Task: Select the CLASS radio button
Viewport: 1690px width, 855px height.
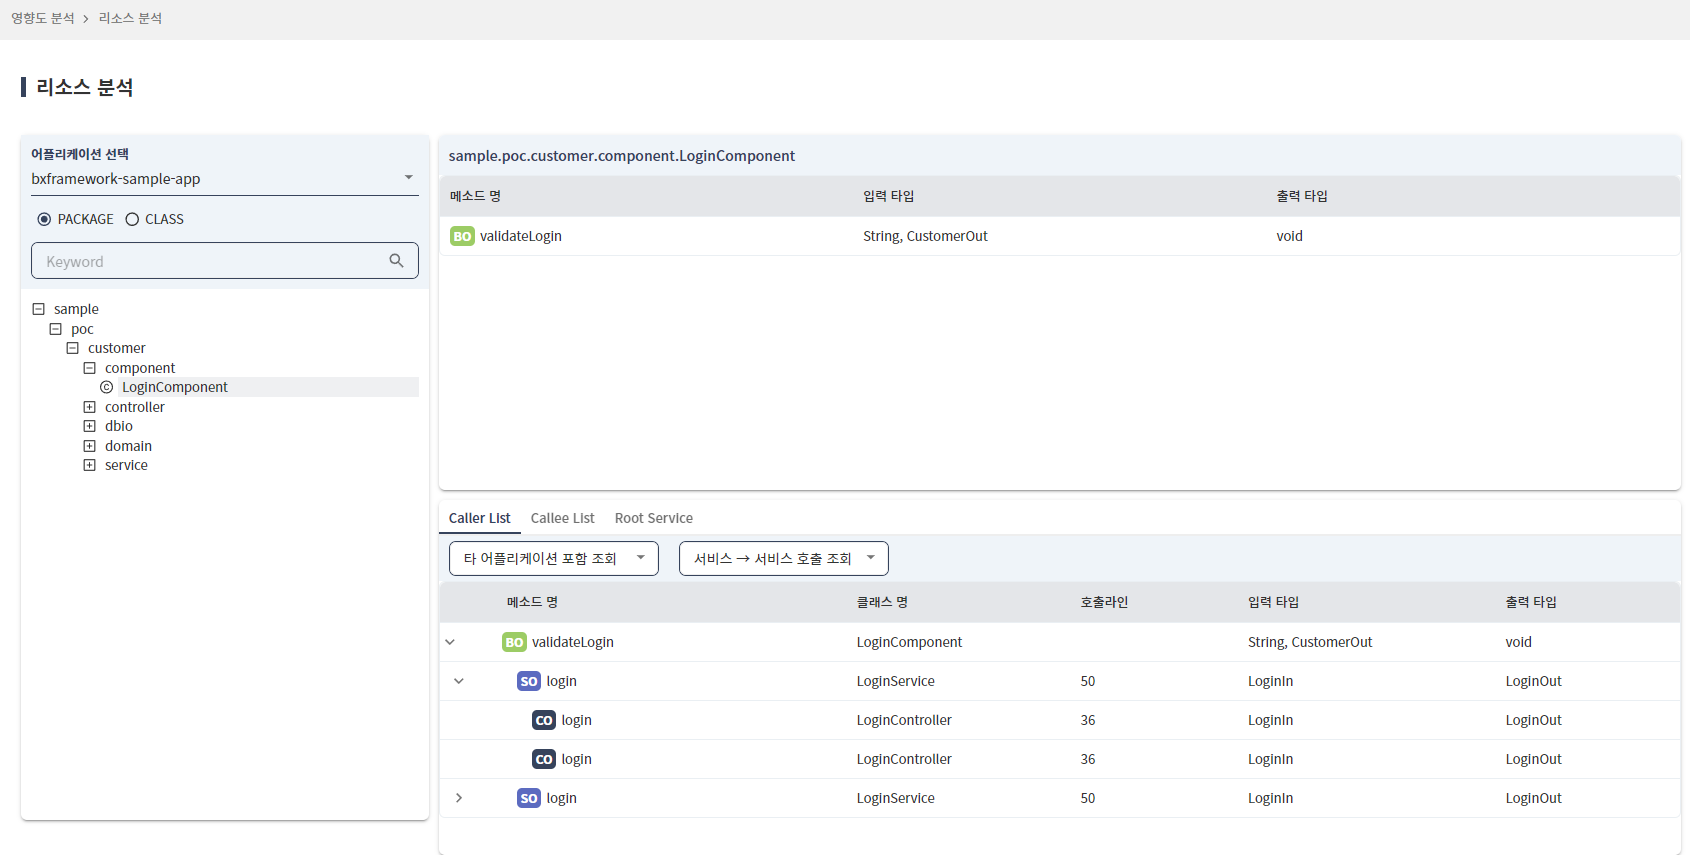Action: coord(132,220)
